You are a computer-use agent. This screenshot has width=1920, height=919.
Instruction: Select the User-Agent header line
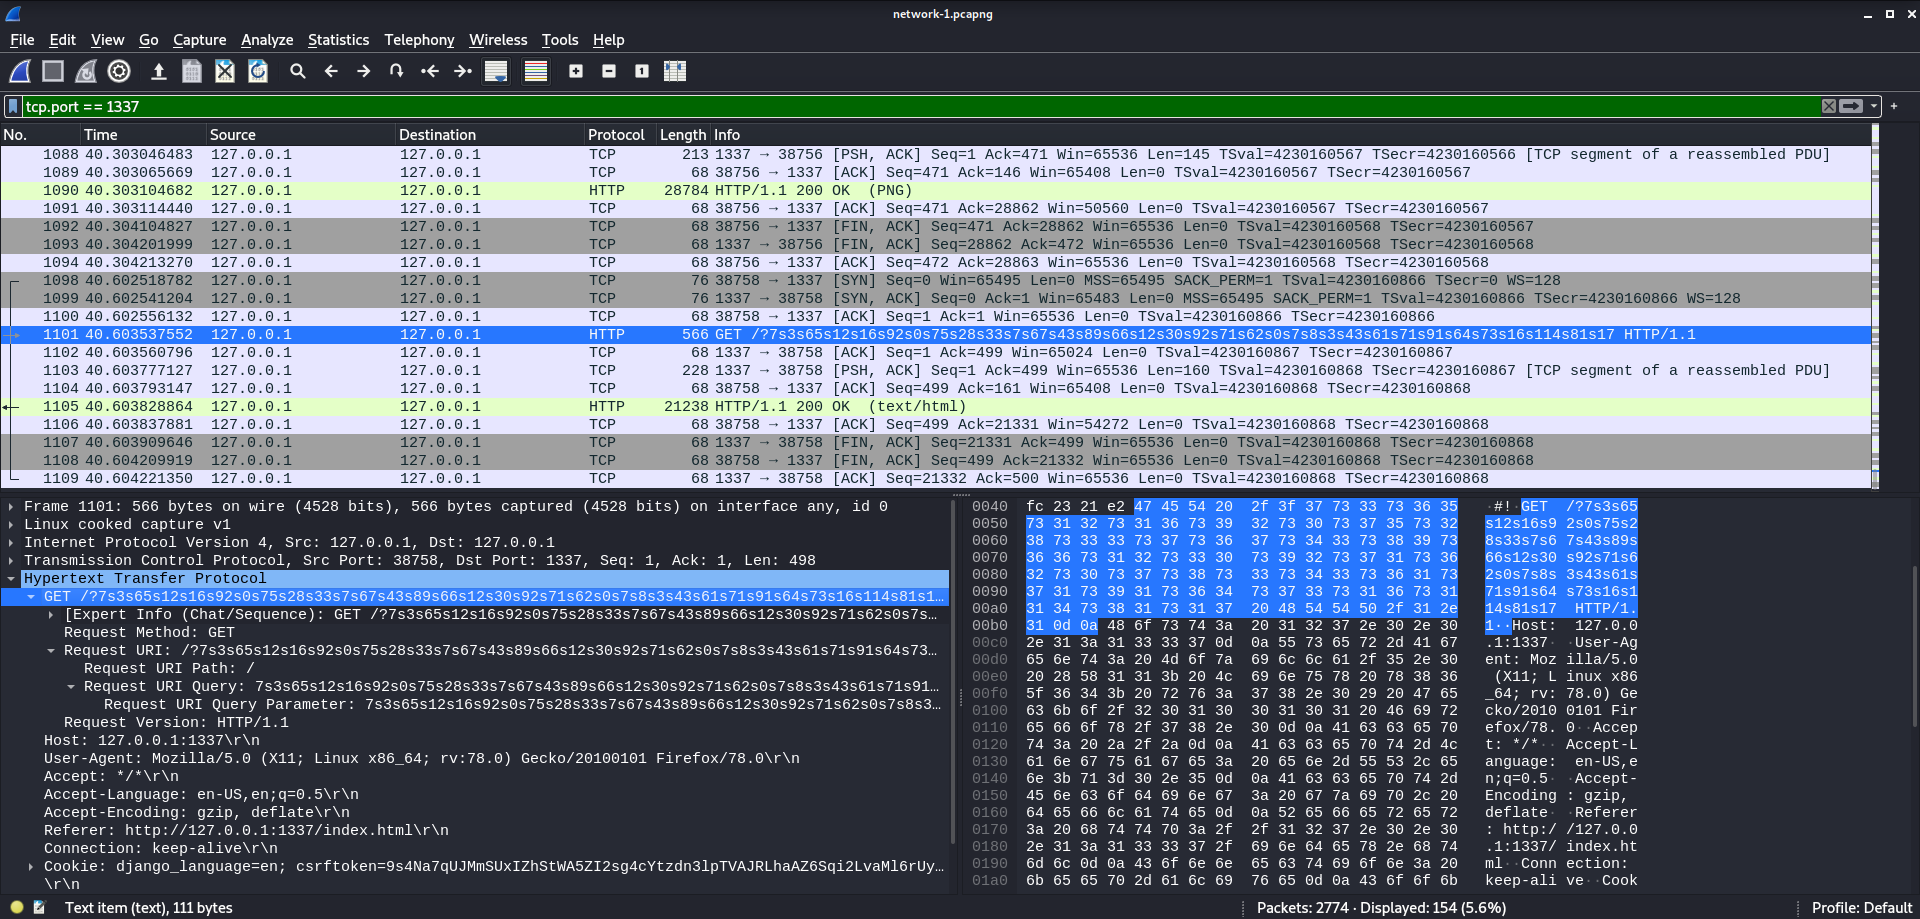click(422, 759)
